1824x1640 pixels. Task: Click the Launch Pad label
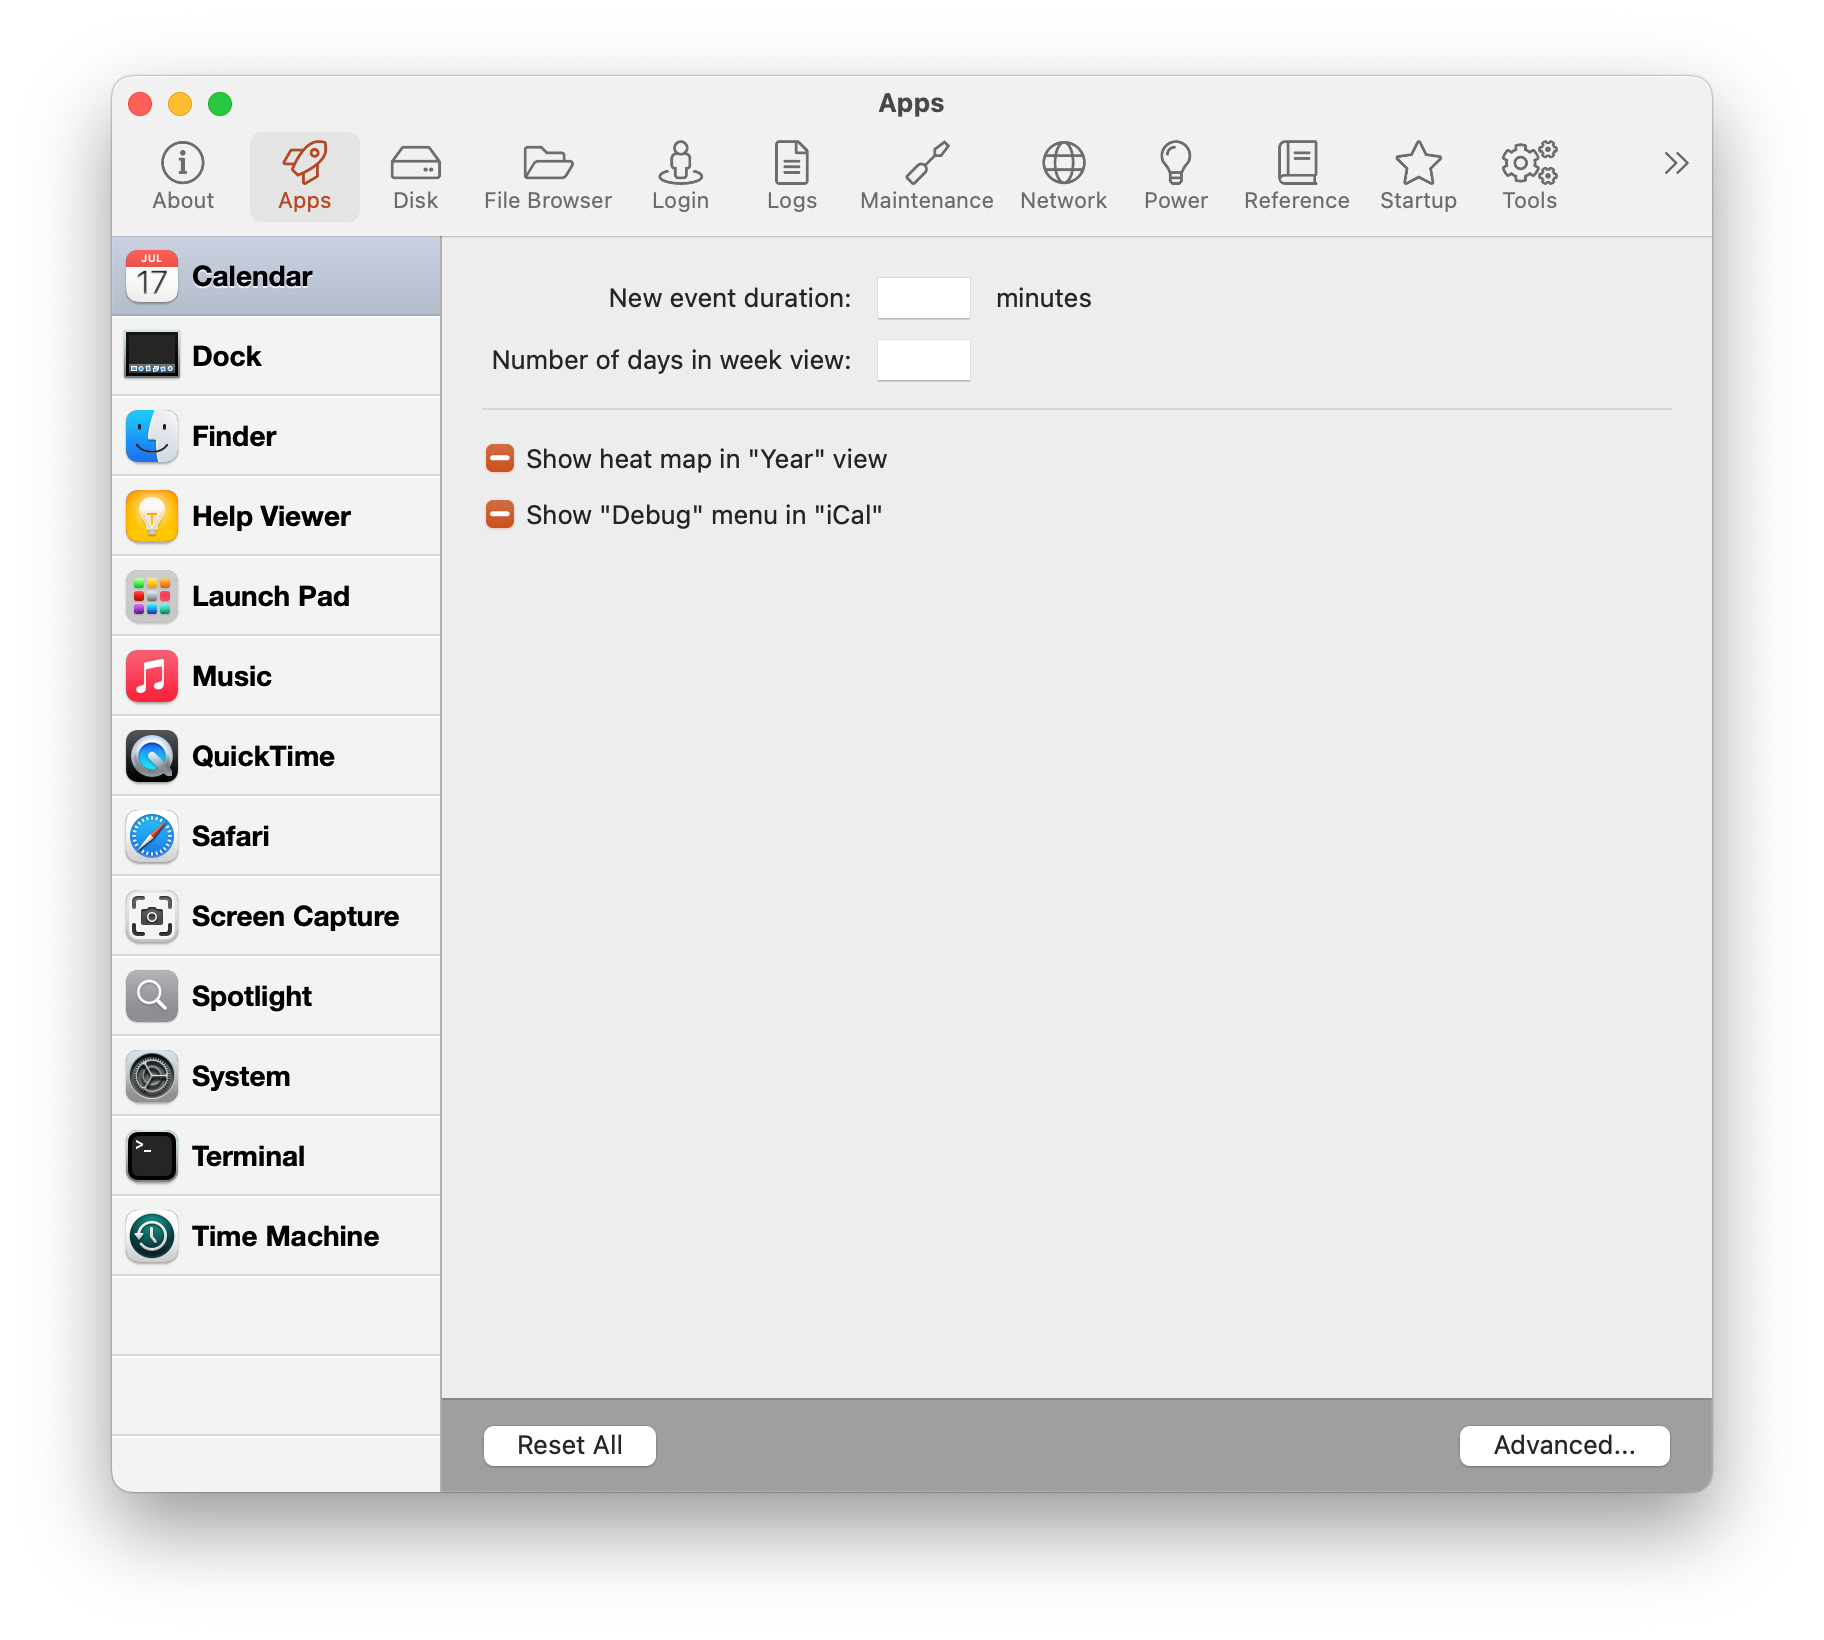pos(271,596)
